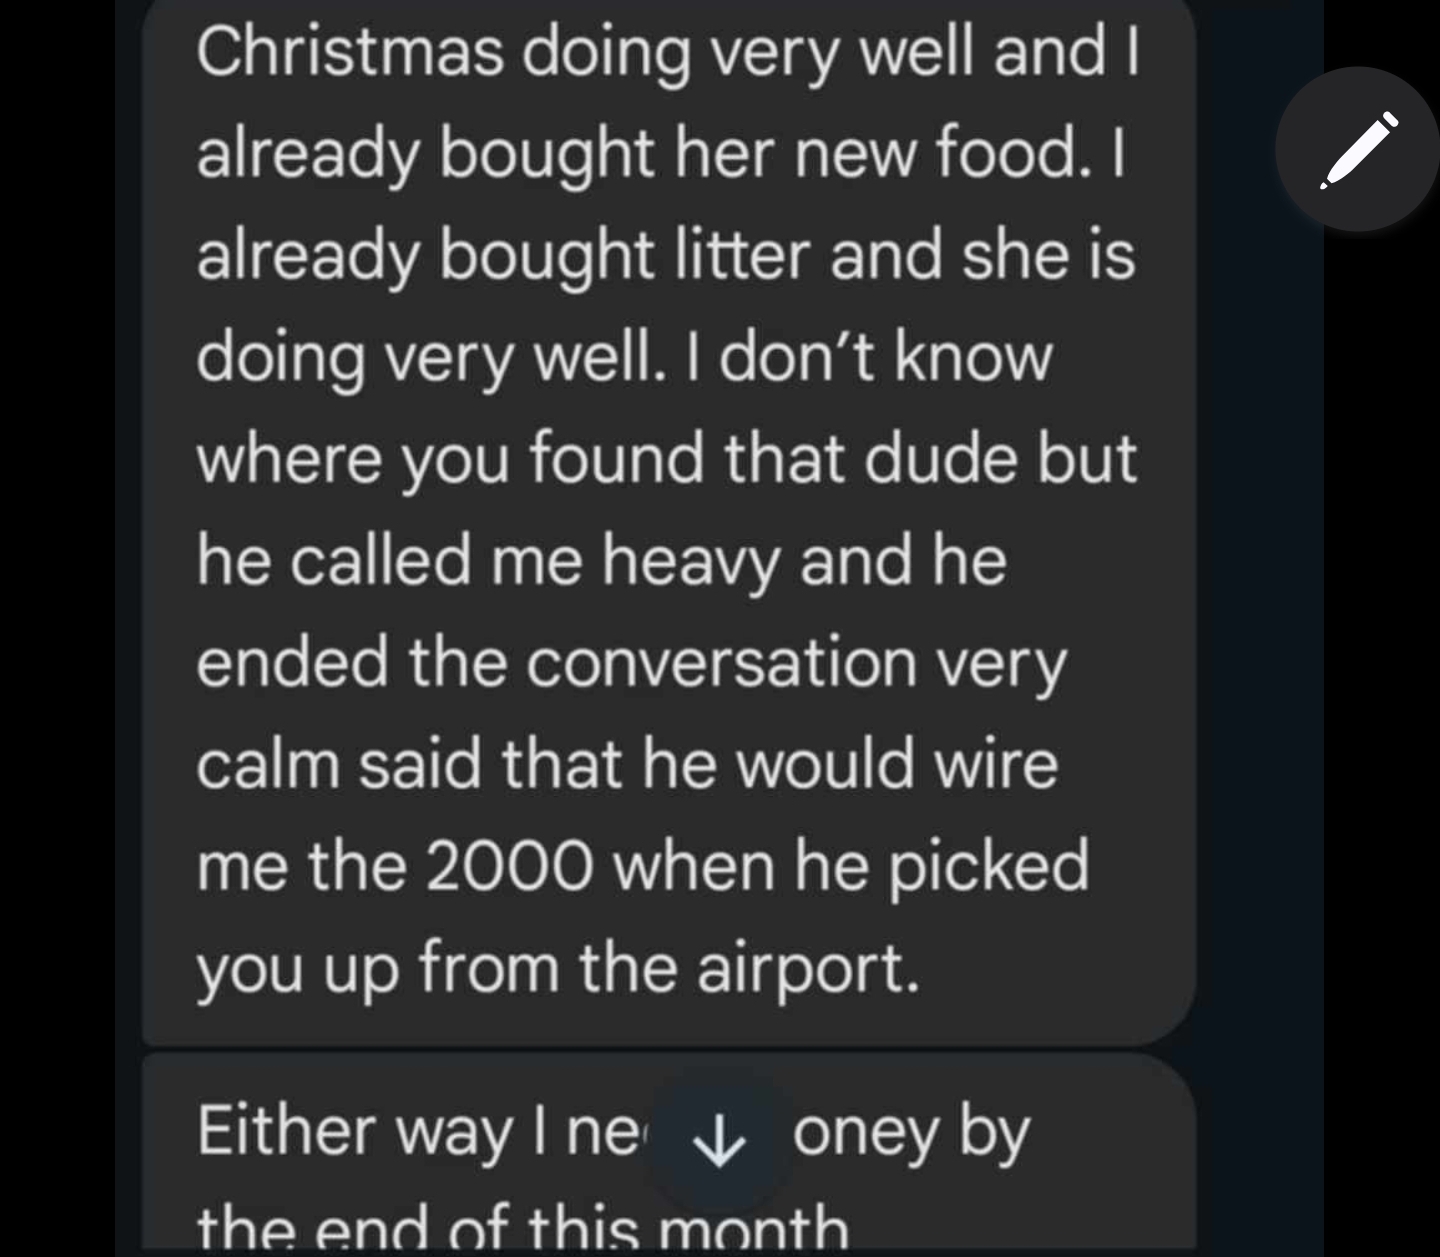The height and width of the screenshot is (1257, 1440).
Task: Click the word 'picked' in the message
Action: click(x=988, y=866)
